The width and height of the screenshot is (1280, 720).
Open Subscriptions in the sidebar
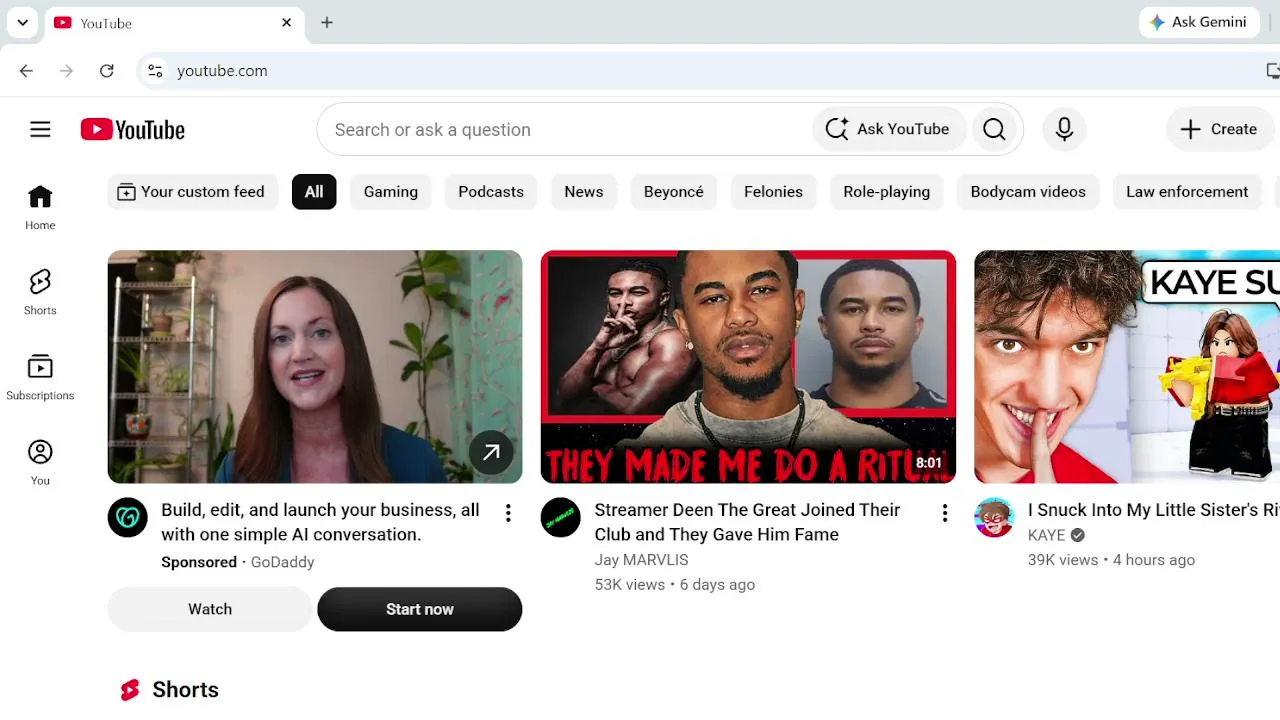[x=40, y=377]
